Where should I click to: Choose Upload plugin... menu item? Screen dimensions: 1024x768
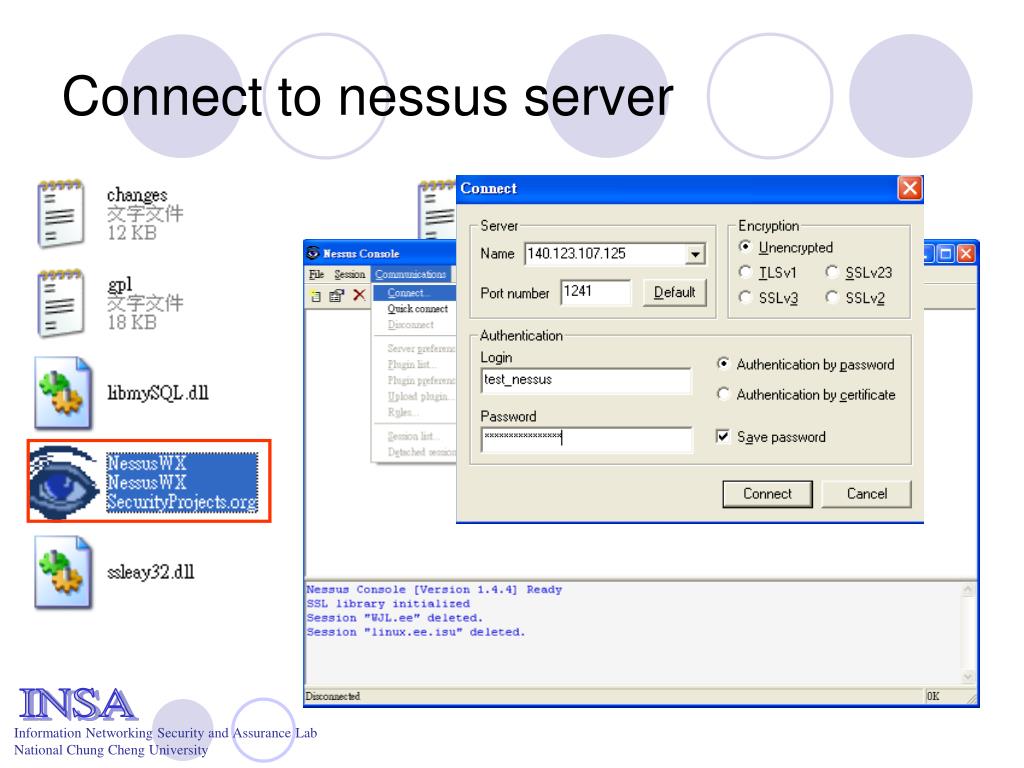click(414, 396)
